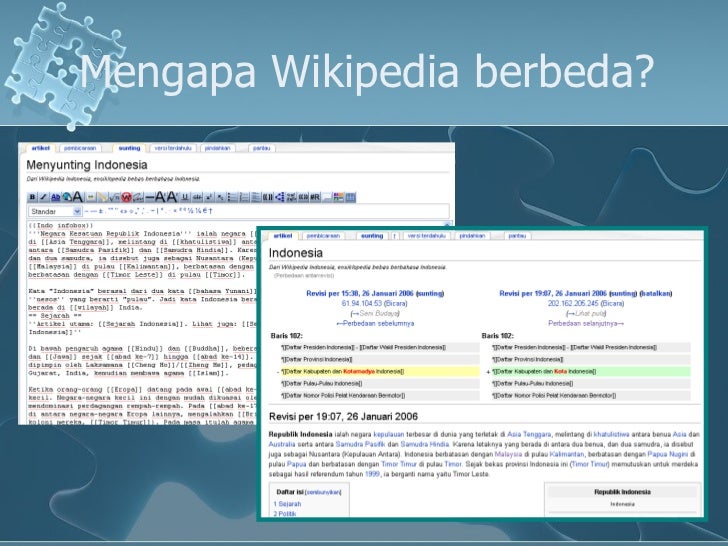
Task: Go to Perbedaan sebelumnya link
Action: click(x=375, y=324)
